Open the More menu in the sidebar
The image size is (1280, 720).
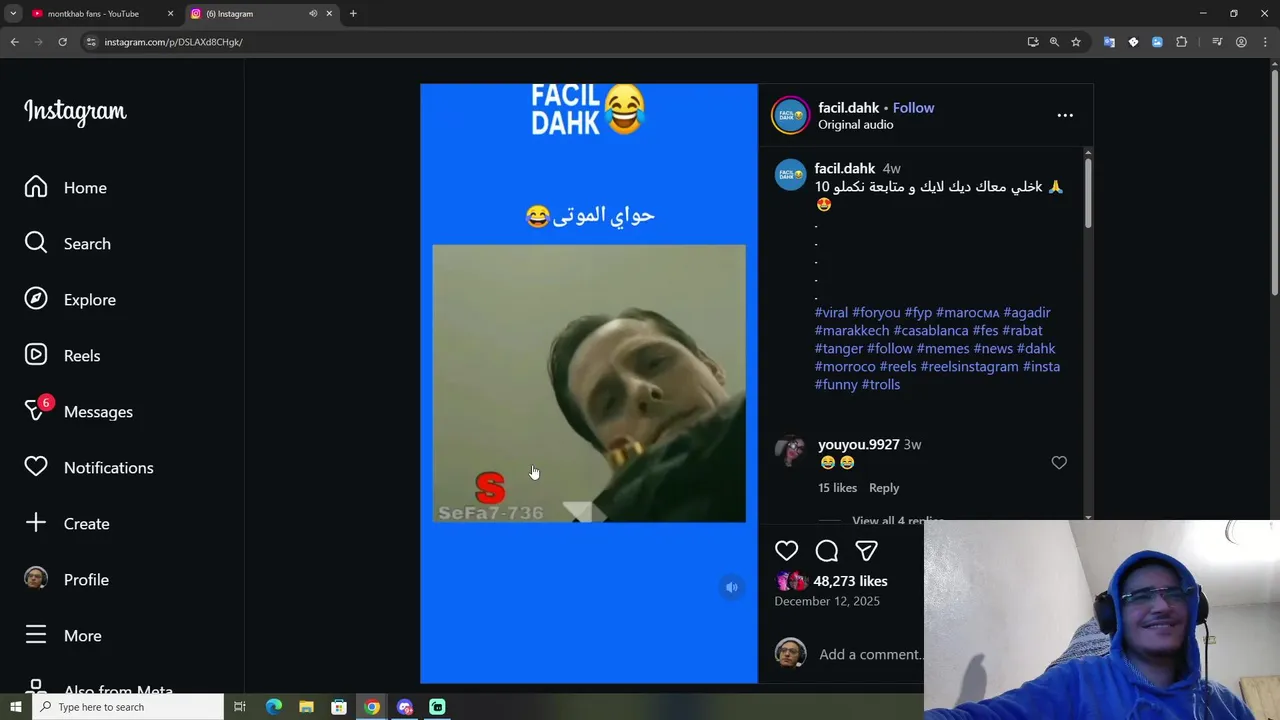62,636
